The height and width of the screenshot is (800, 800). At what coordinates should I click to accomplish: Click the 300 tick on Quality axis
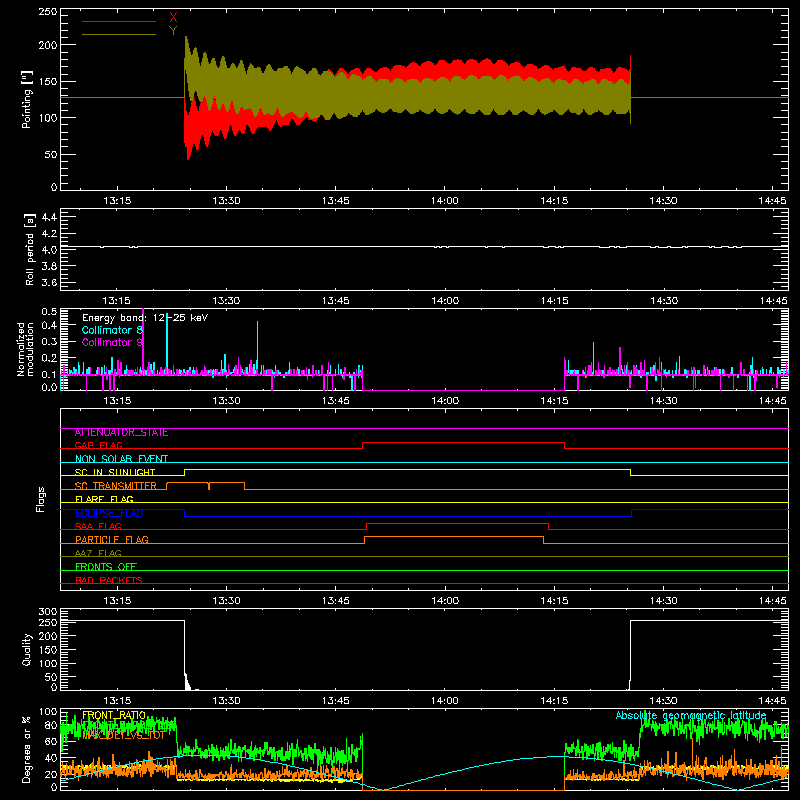click(47, 612)
